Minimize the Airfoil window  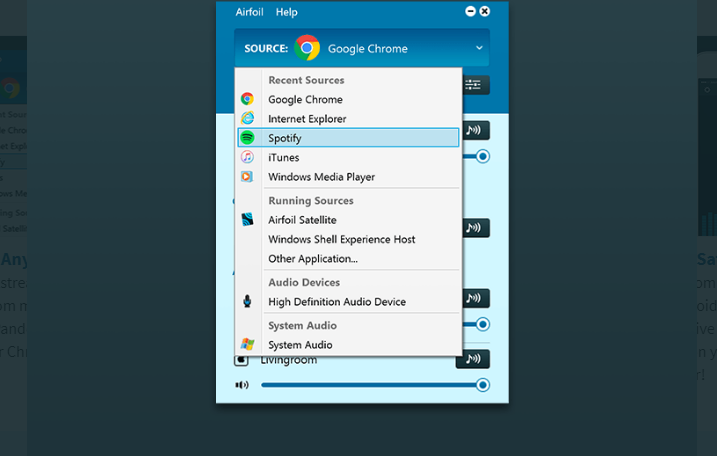[x=470, y=11]
